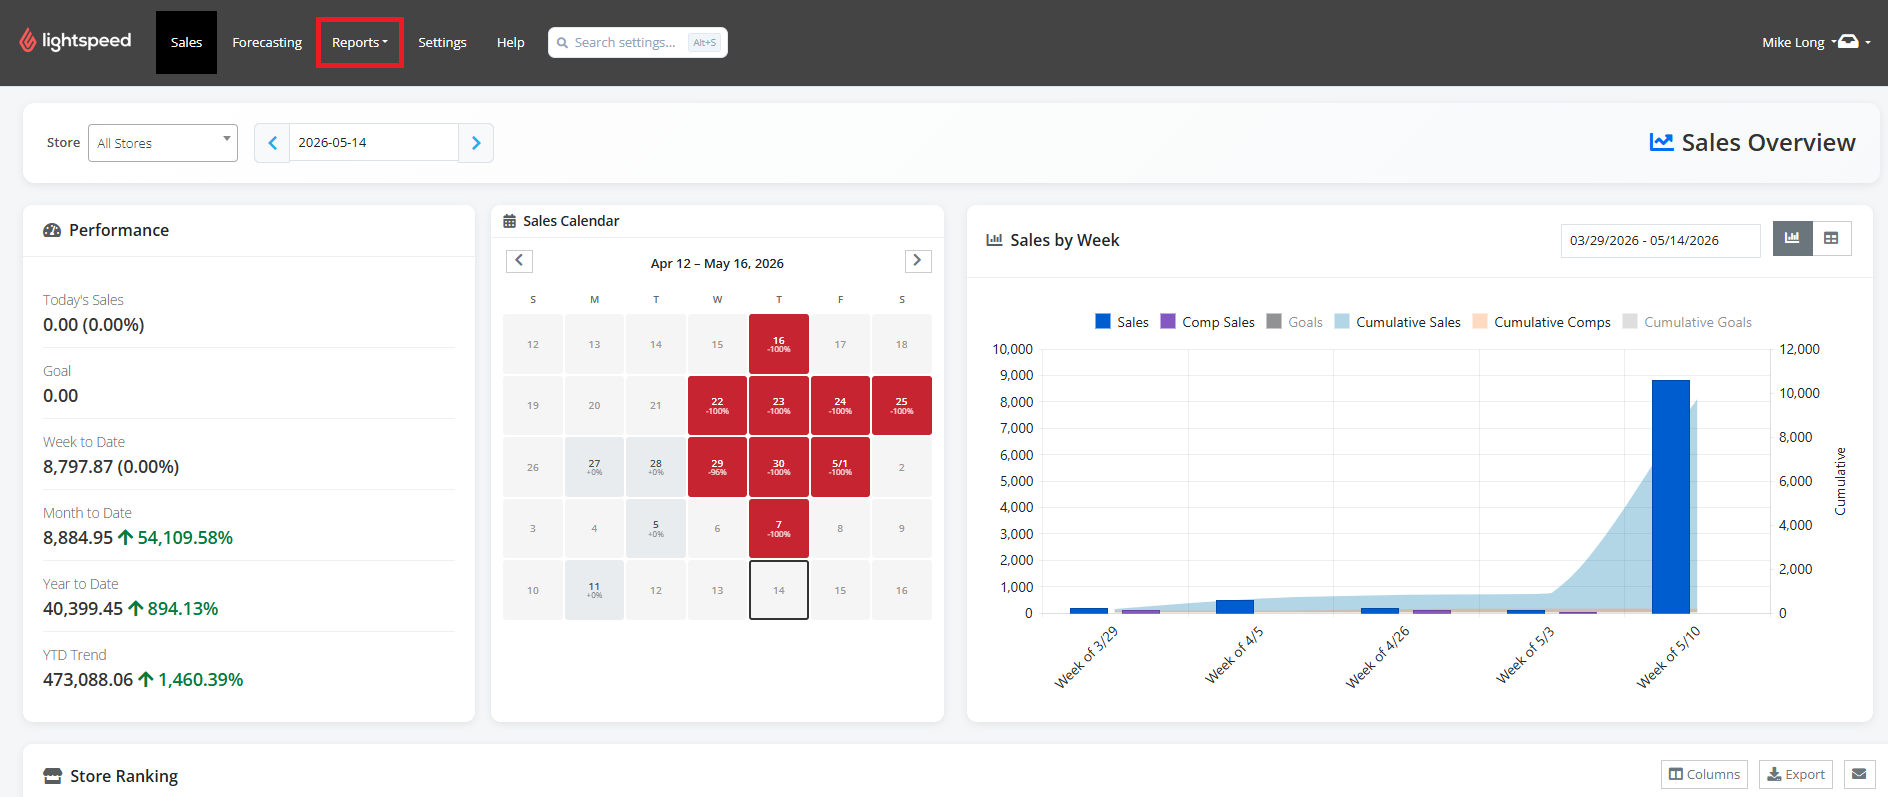Viewport: 1888px width, 797px height.
Task: Open the Forecasting tab
Action: pyautogui.click(x=267, y=42)
